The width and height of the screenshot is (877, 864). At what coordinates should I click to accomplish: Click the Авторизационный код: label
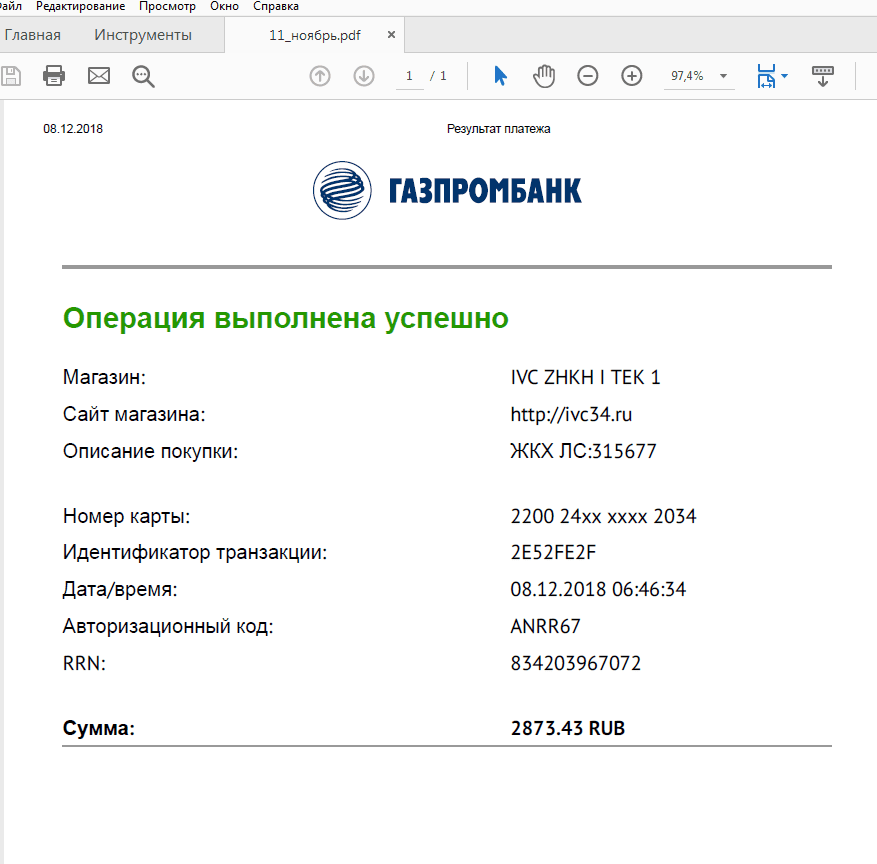tap(168, 626)
